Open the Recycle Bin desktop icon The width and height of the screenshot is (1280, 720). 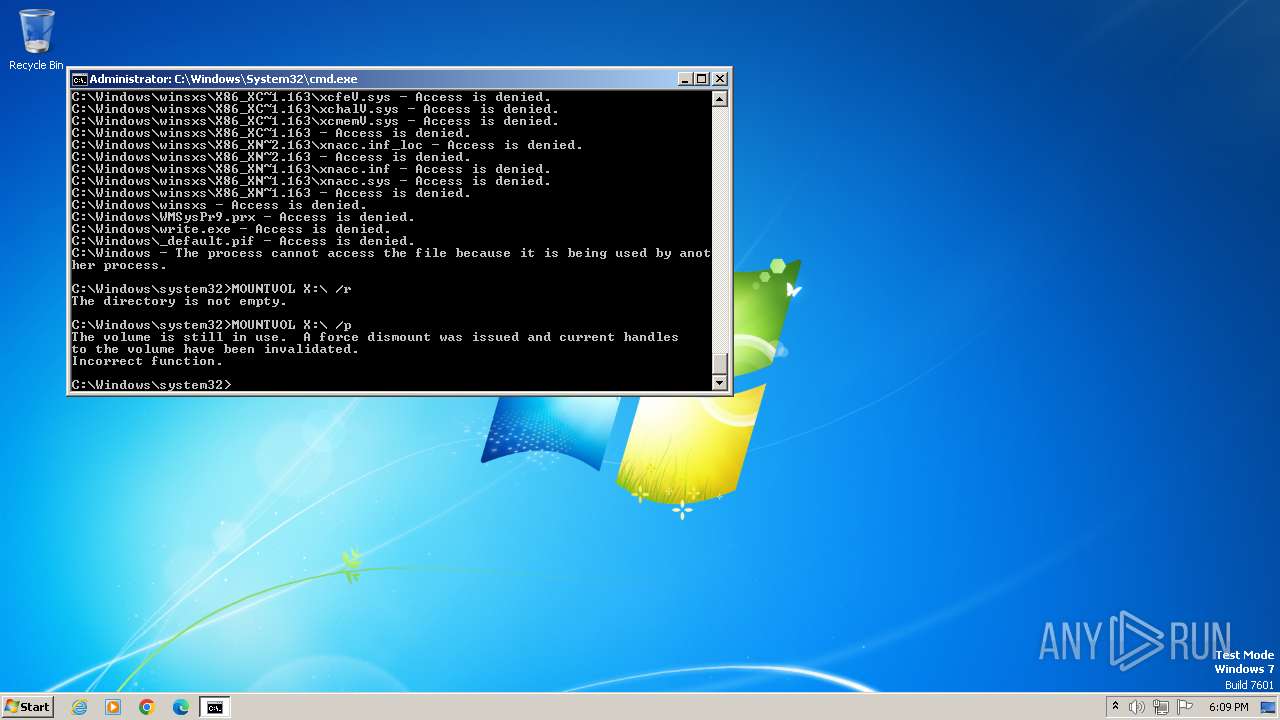tap(36, 40)
